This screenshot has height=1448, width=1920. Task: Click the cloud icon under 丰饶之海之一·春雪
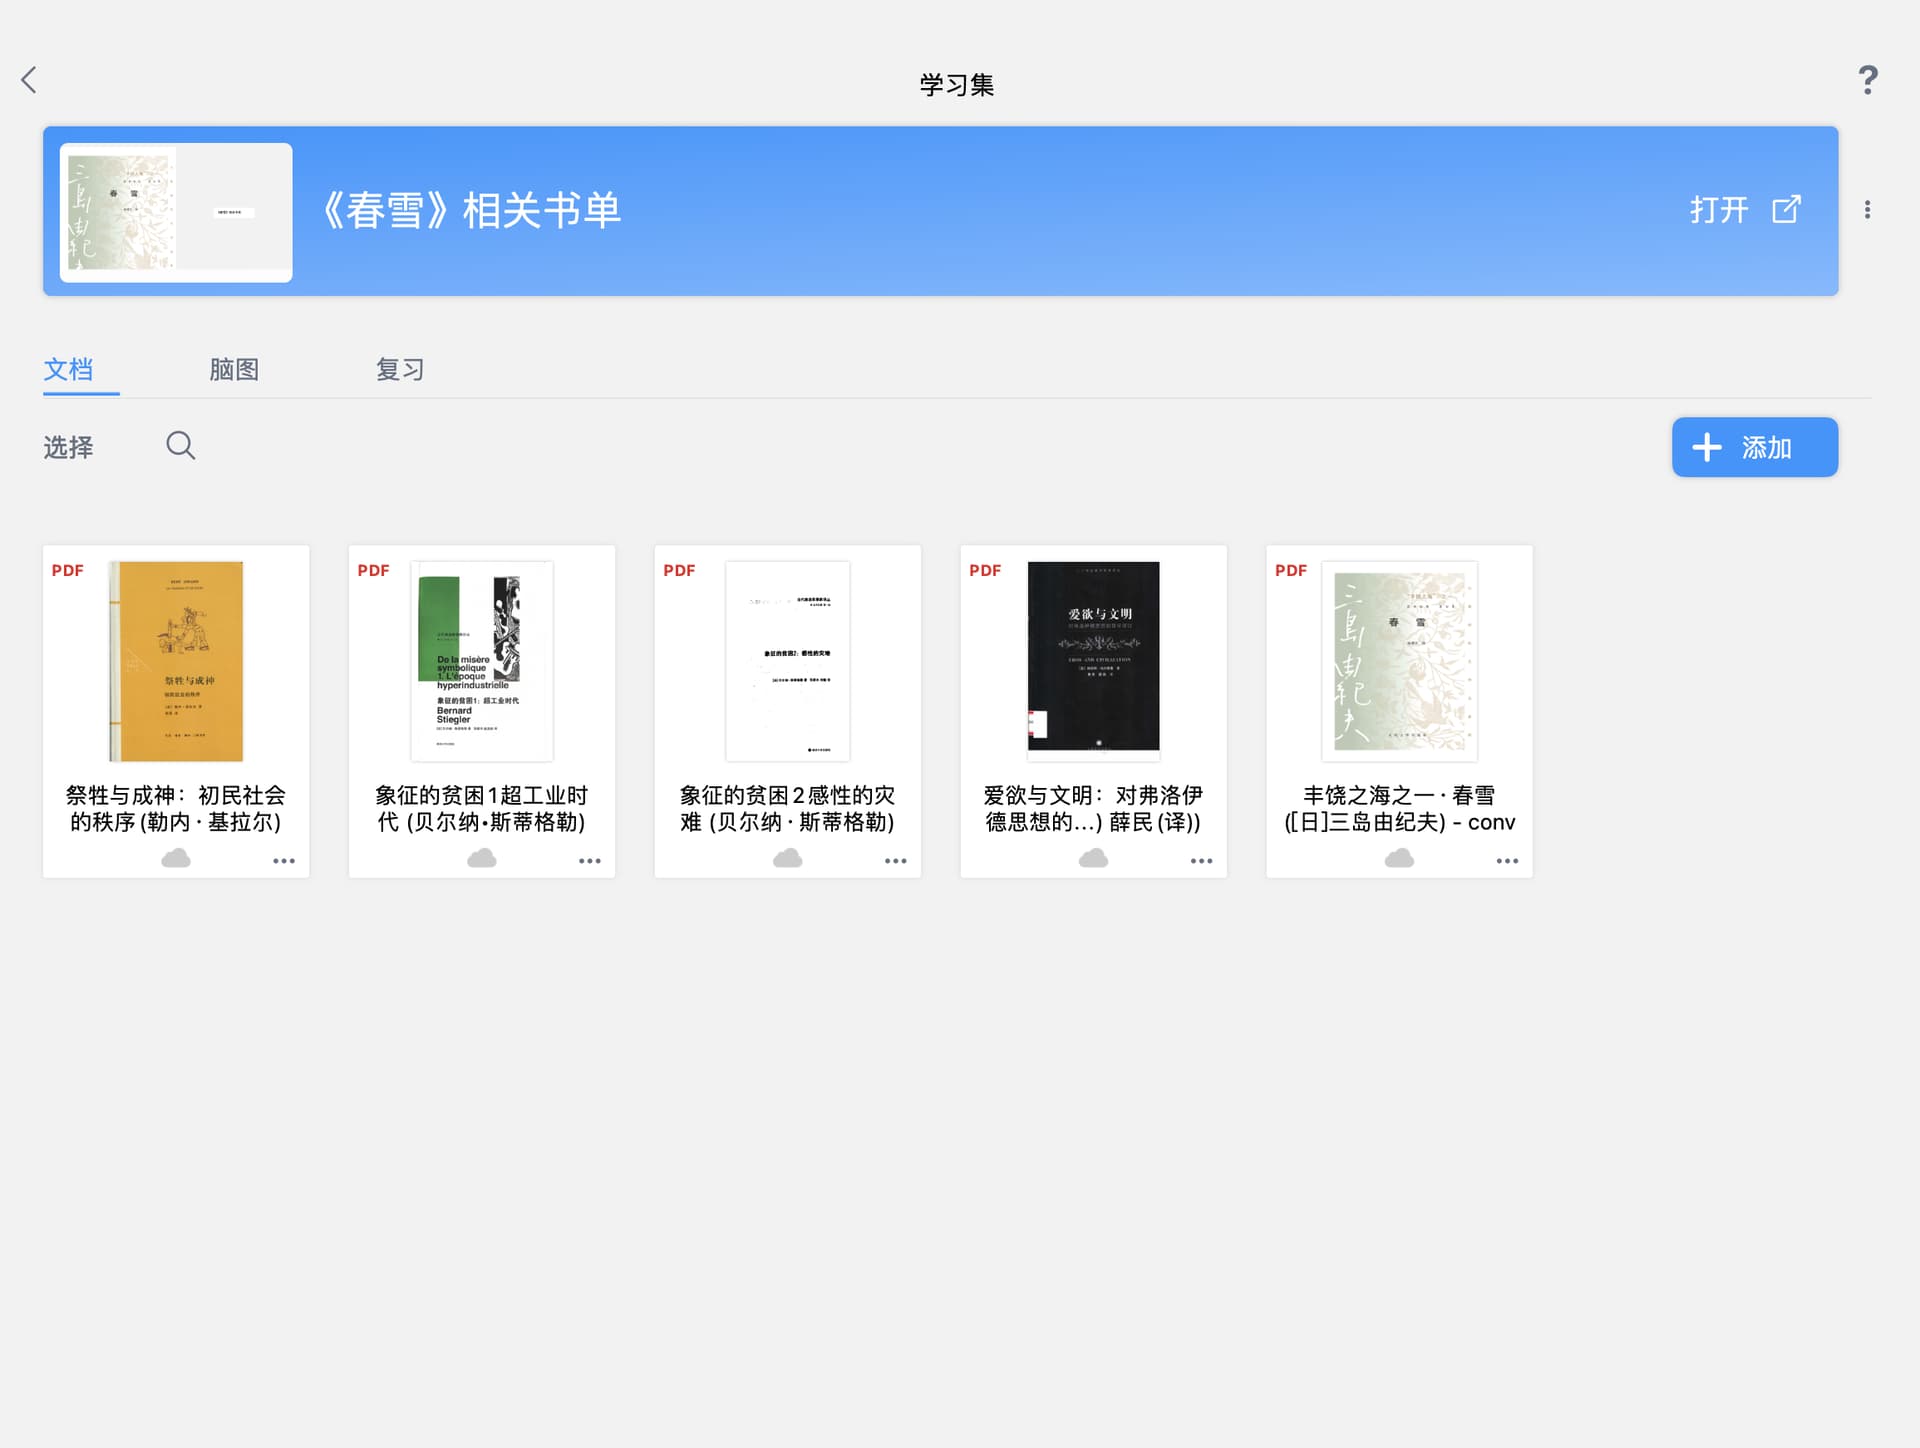pyautogui.click(x=1399, y=858)
